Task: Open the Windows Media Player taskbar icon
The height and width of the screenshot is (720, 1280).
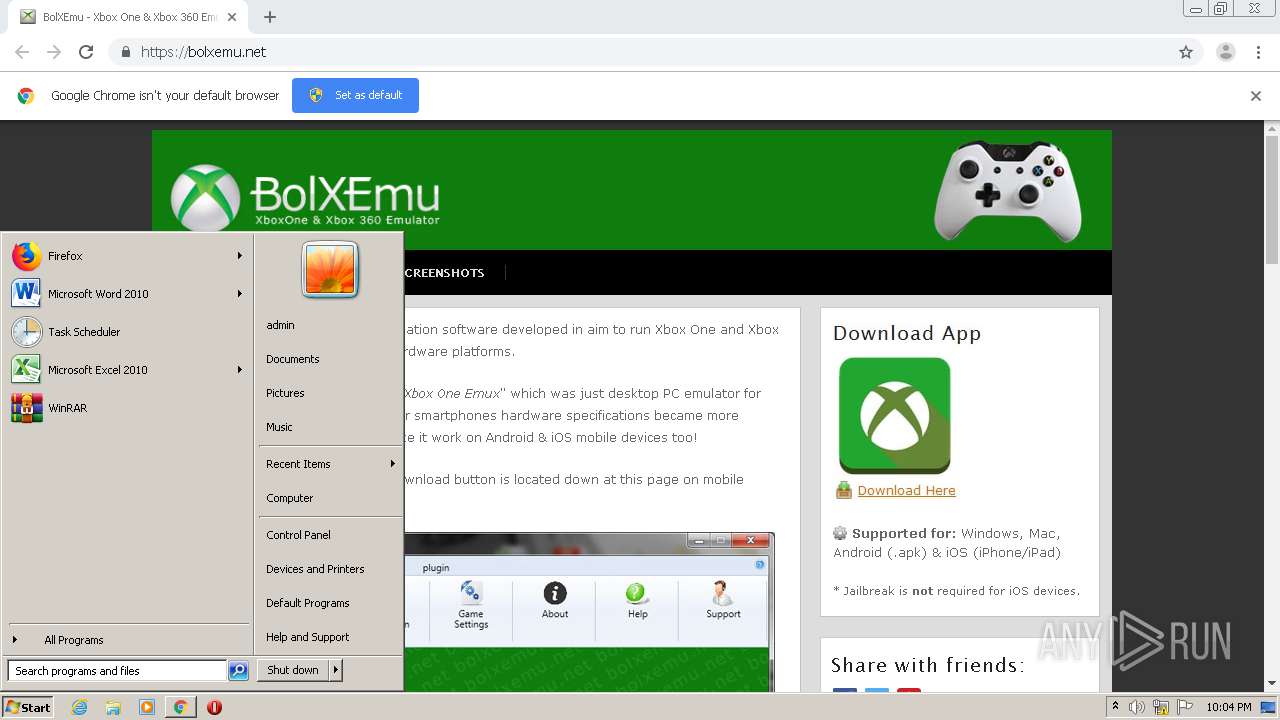Action: coord(147,707)
